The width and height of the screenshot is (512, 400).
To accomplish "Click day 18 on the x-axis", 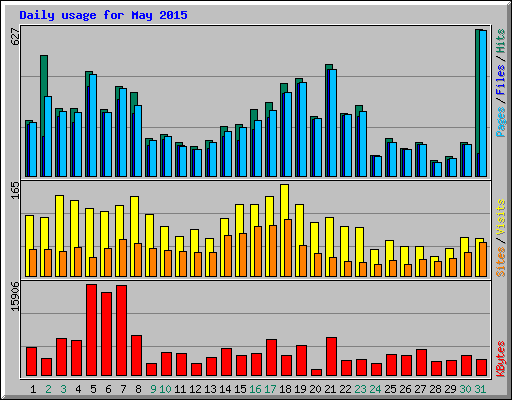I will pos(285,389).
